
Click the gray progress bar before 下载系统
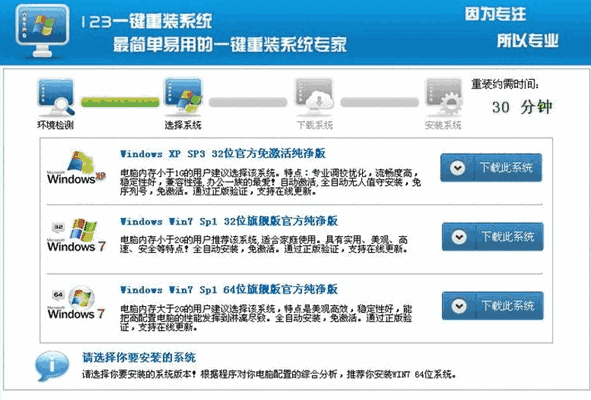pyautogui.click(x=248, y=102)
